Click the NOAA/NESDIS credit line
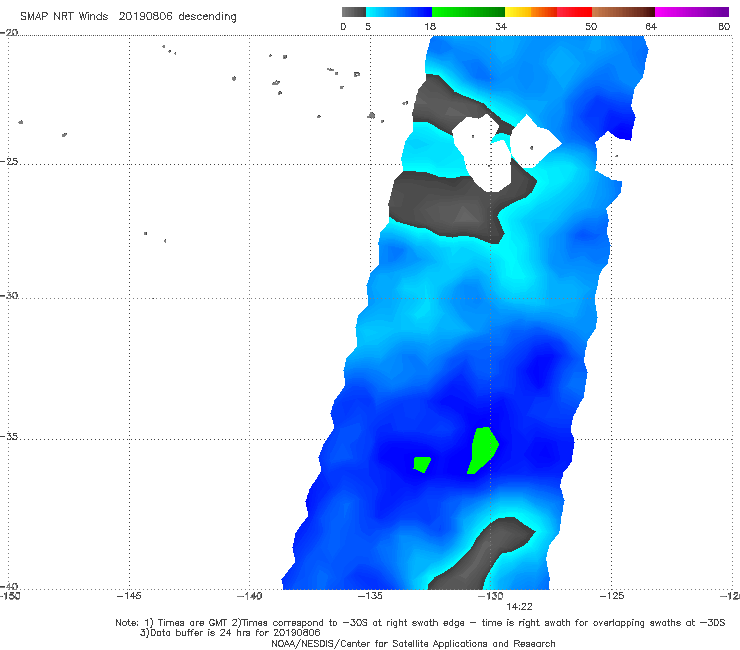 [413, 643]
